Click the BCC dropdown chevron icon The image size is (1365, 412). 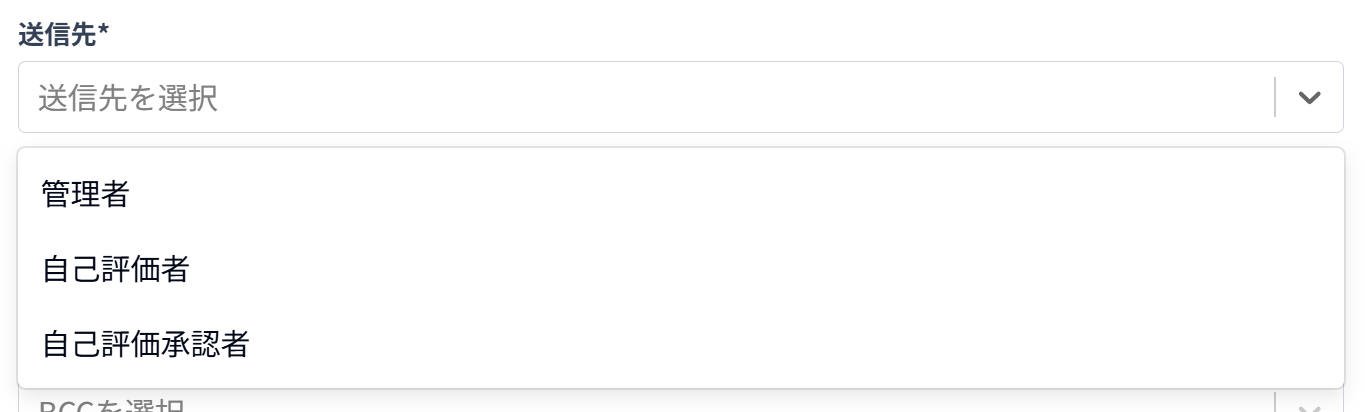coord(1309,407)
